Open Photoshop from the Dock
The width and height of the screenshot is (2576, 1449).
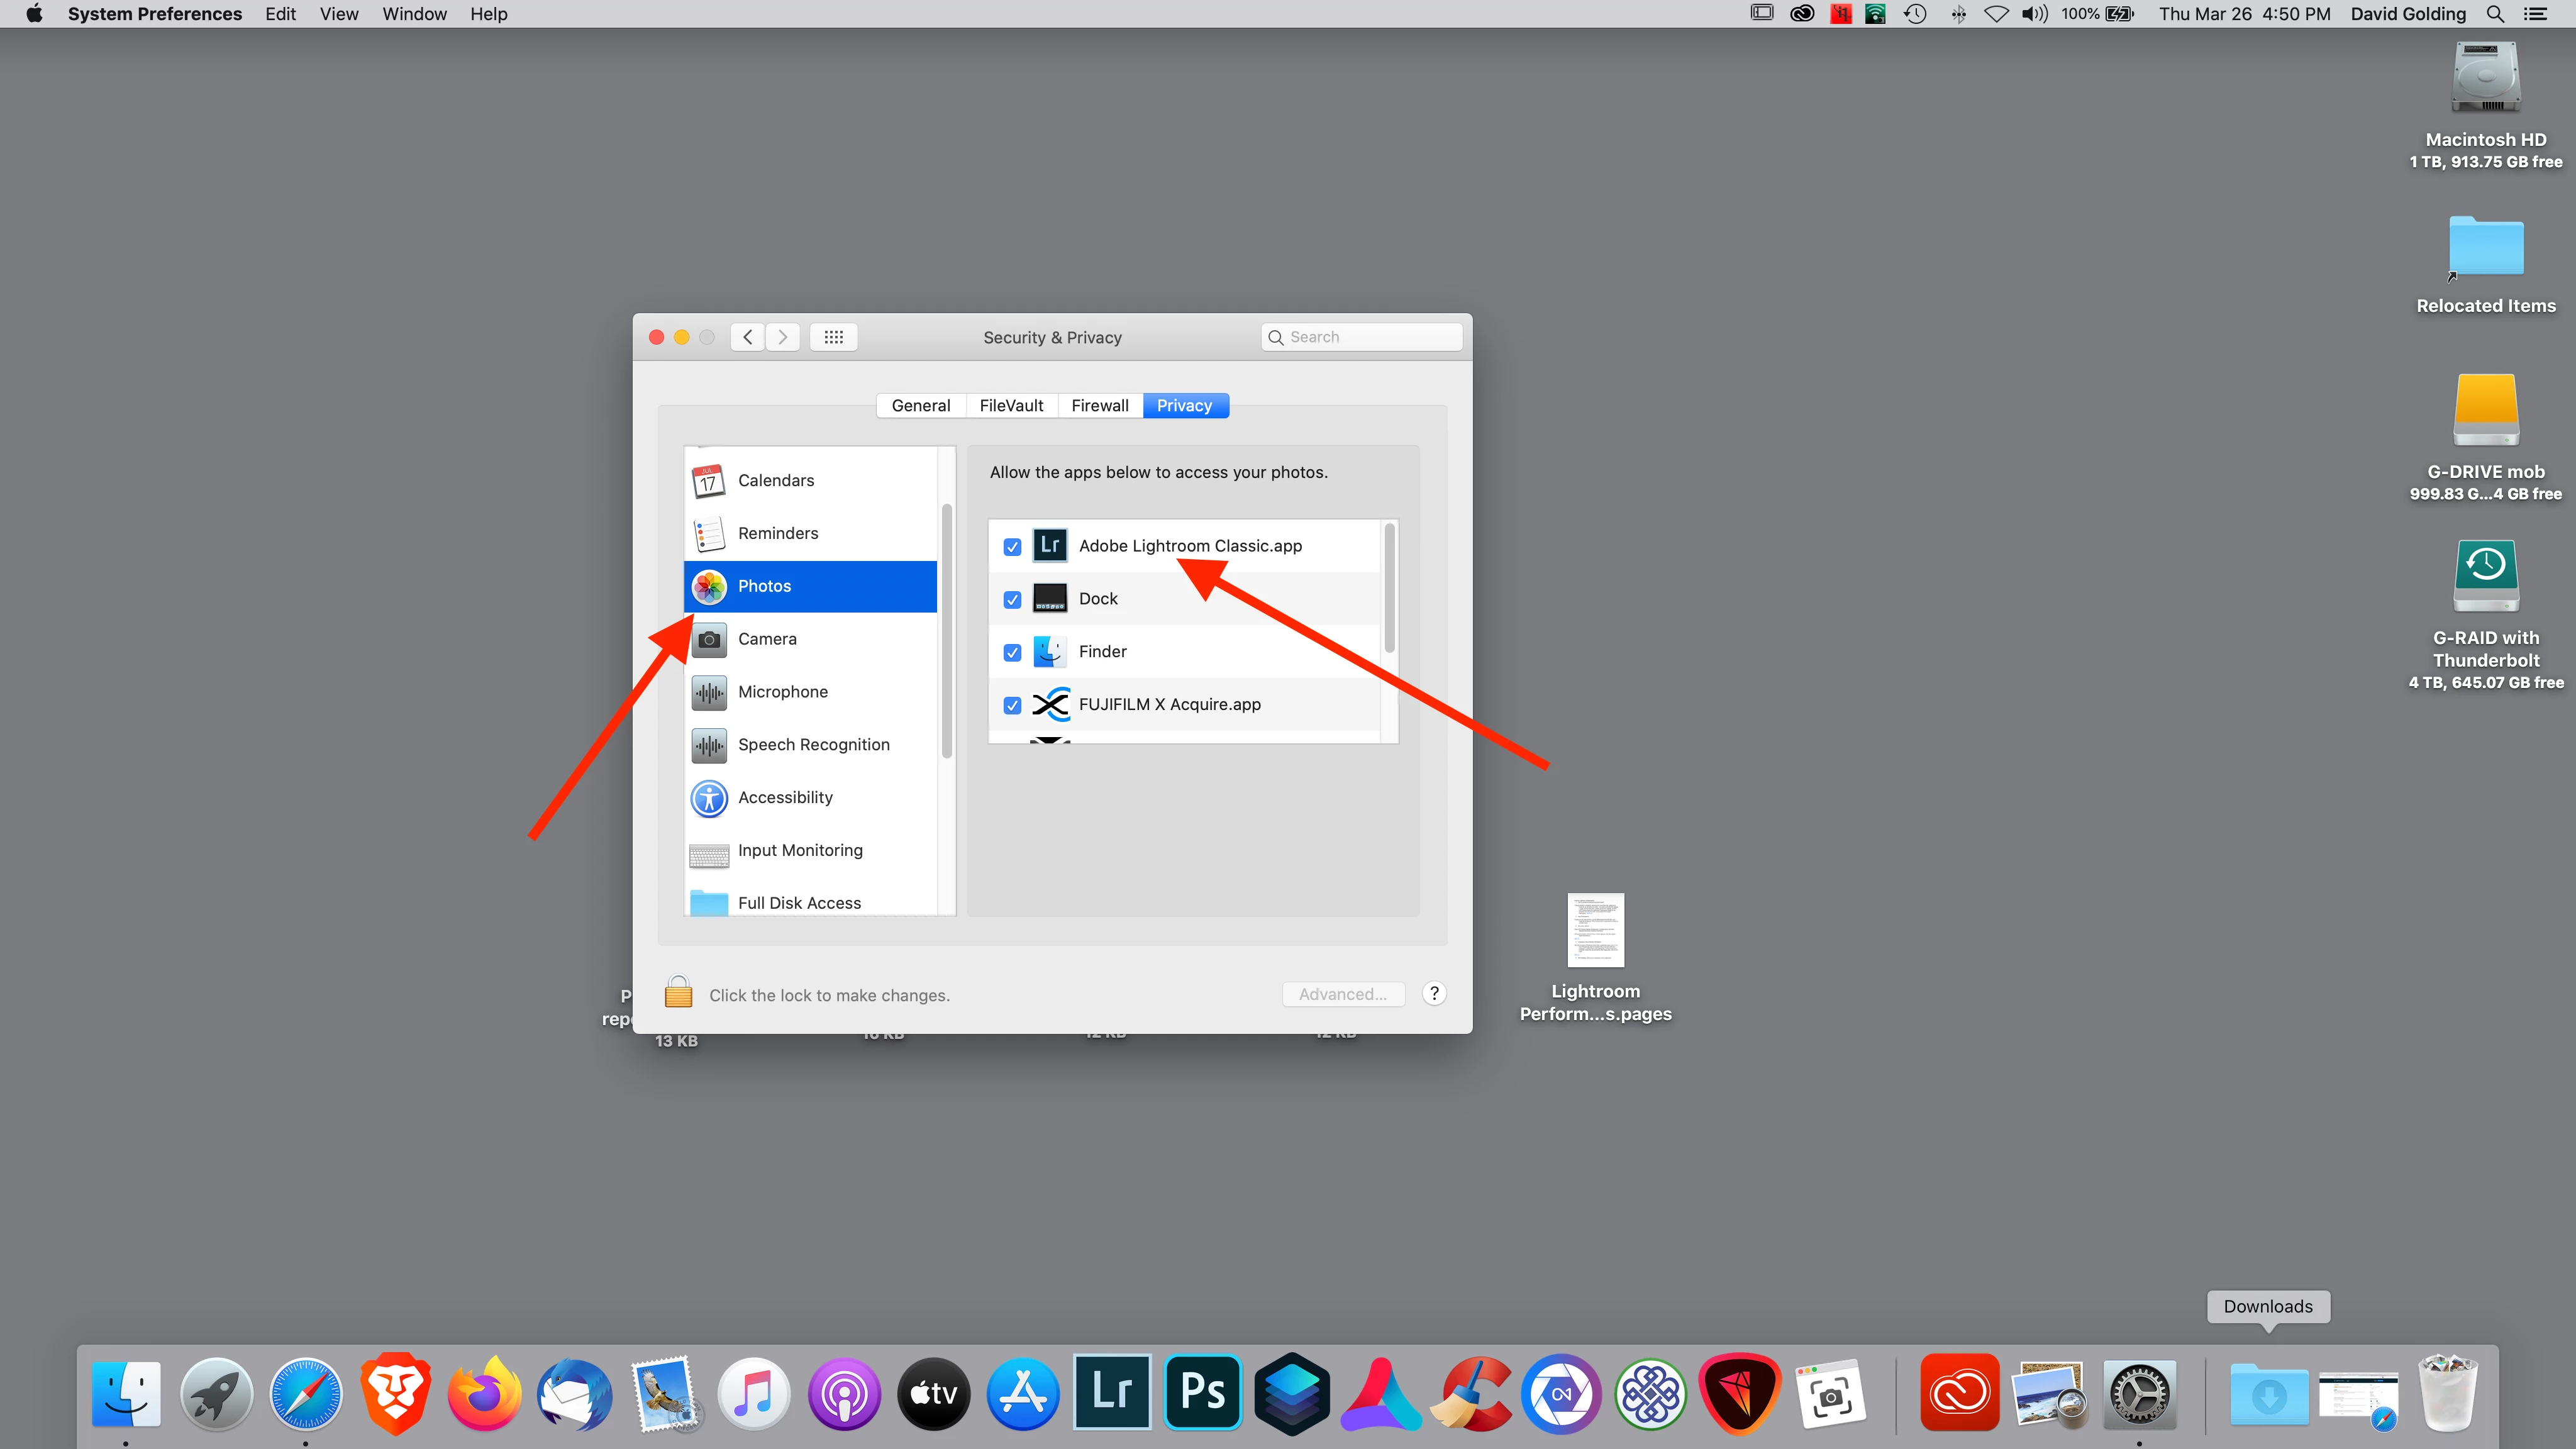1202,1392
